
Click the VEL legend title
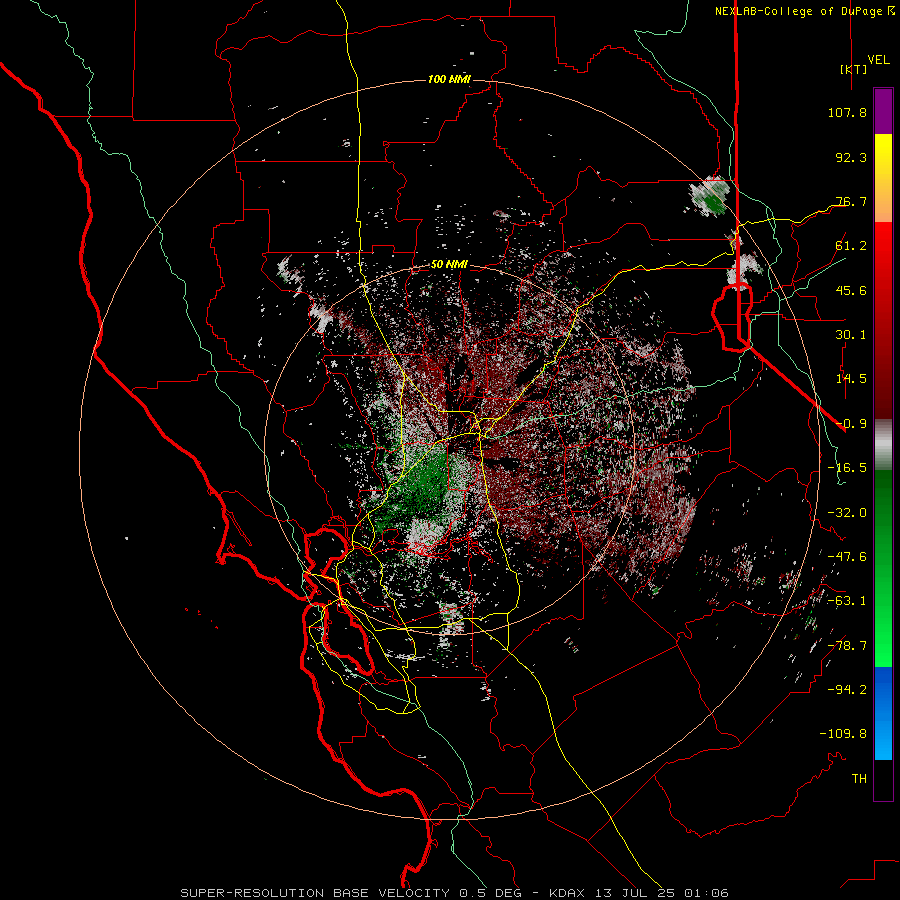click(x=879, y=59)
